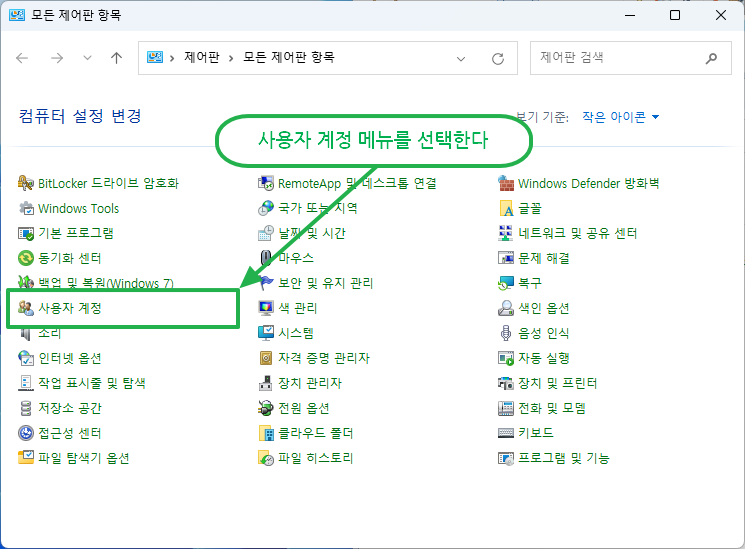
Task: Open the 마우스 link
Action: (x=296, y=258)
